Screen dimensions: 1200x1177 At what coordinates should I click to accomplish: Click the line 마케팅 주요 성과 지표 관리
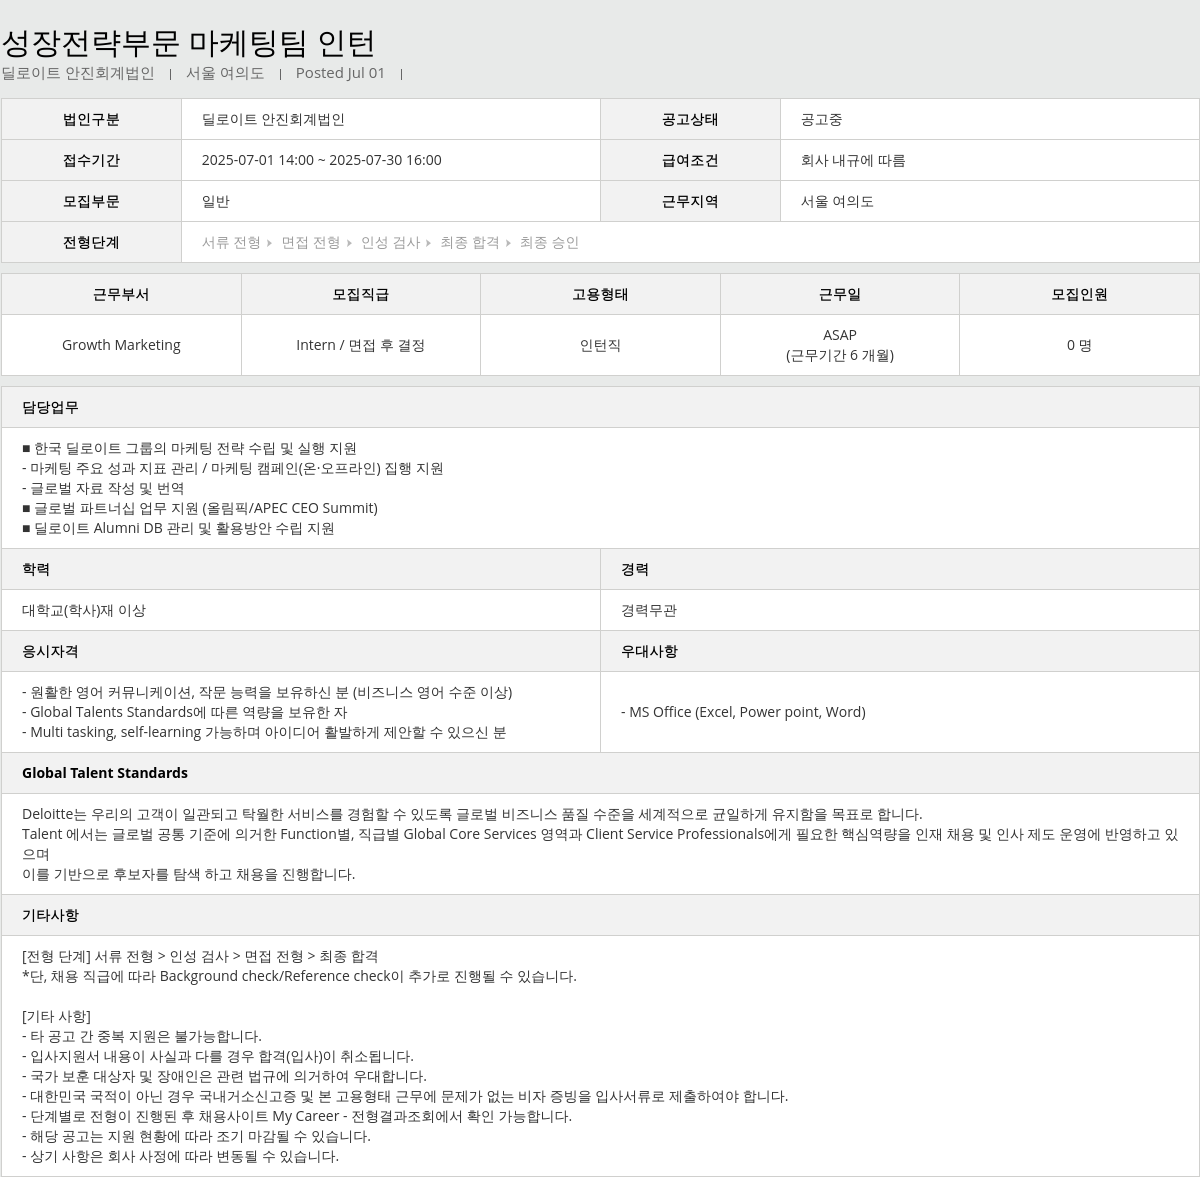pyautogui.click(x=233, y=468)
